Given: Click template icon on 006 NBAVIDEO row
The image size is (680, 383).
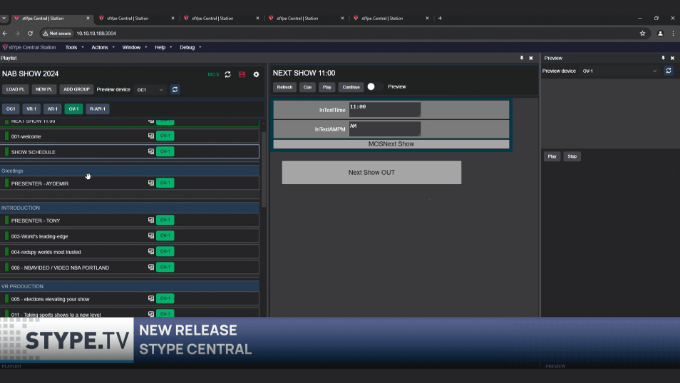Looking at the screenshot, I should 150,267.
